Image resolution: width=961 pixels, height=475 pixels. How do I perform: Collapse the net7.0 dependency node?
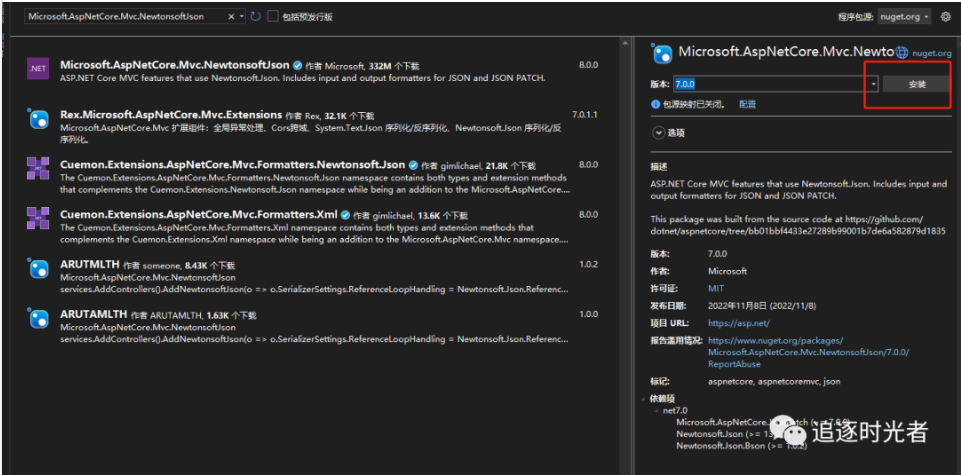[x=655, y=411]
